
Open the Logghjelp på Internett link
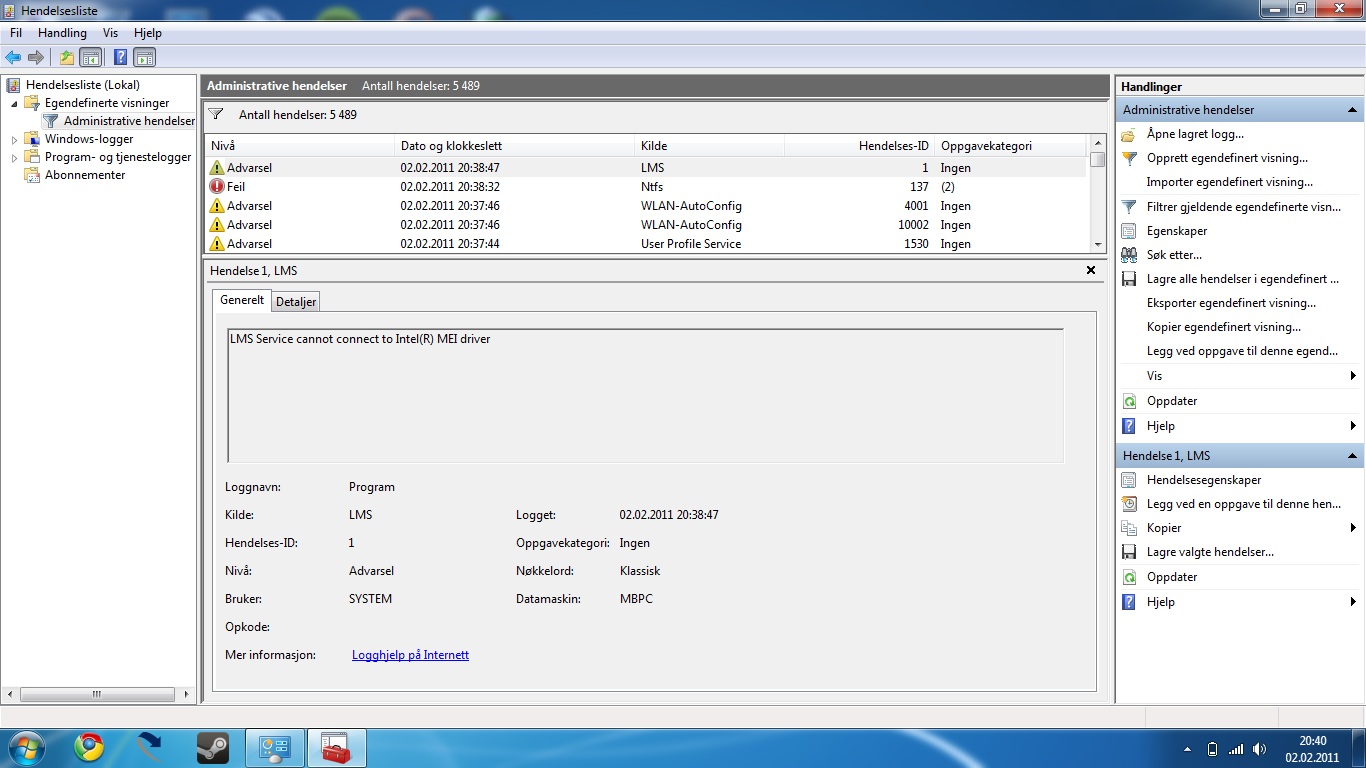[410, 655]
